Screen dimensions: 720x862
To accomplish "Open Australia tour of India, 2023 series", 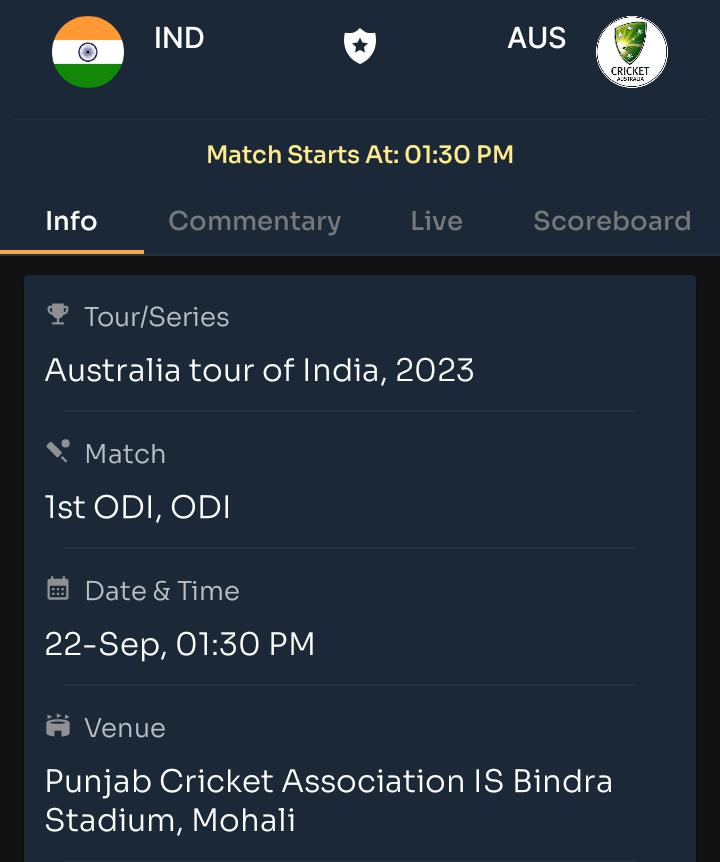I will click(259, 370).
